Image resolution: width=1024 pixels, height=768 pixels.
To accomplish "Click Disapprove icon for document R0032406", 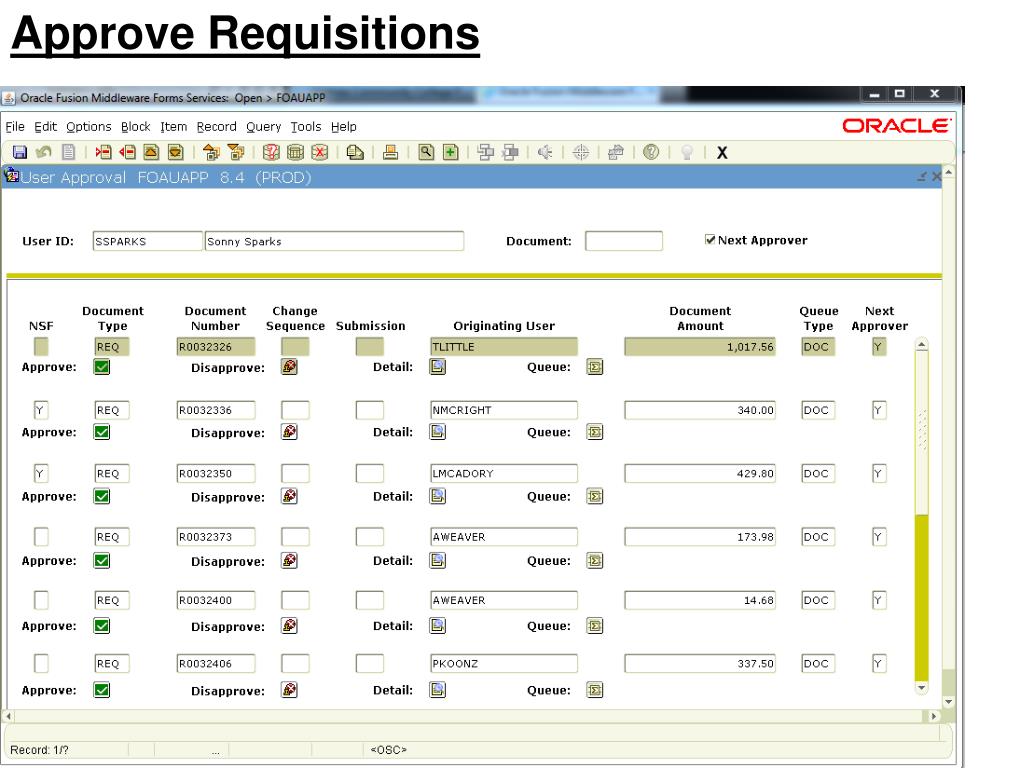I will point(289,690).
